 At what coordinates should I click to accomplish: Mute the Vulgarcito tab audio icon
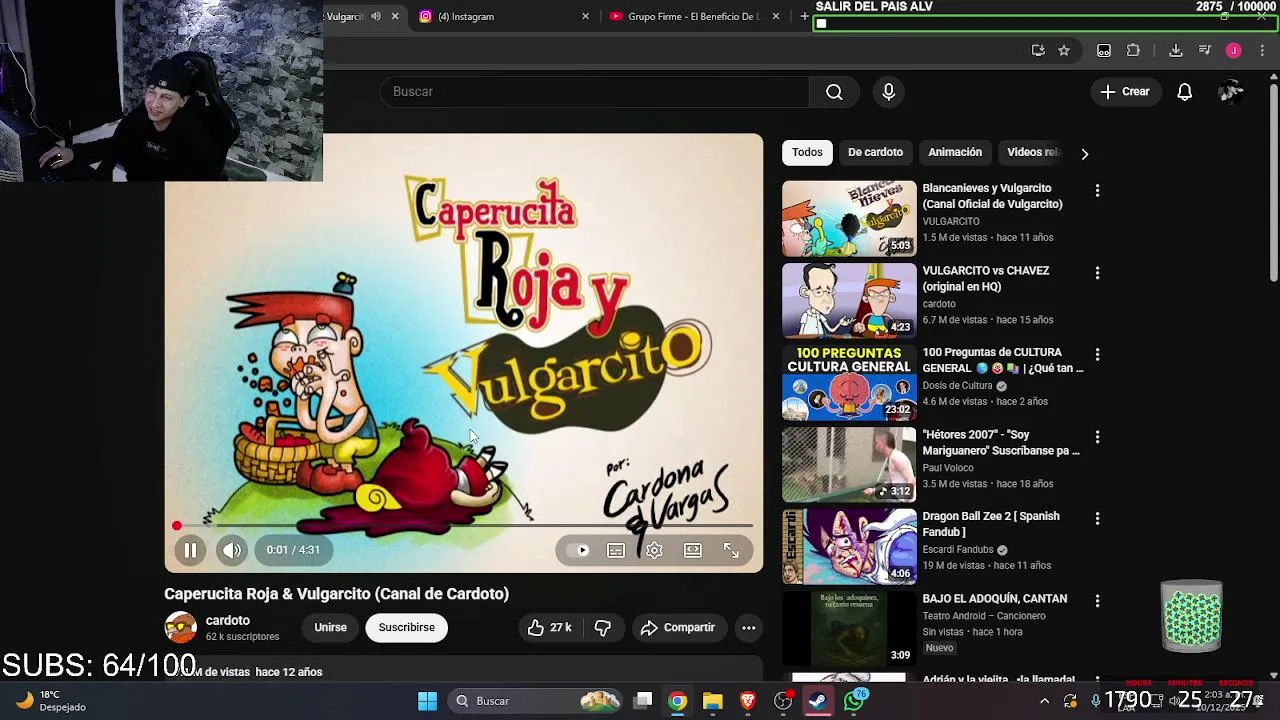click(x=376, y=16)
